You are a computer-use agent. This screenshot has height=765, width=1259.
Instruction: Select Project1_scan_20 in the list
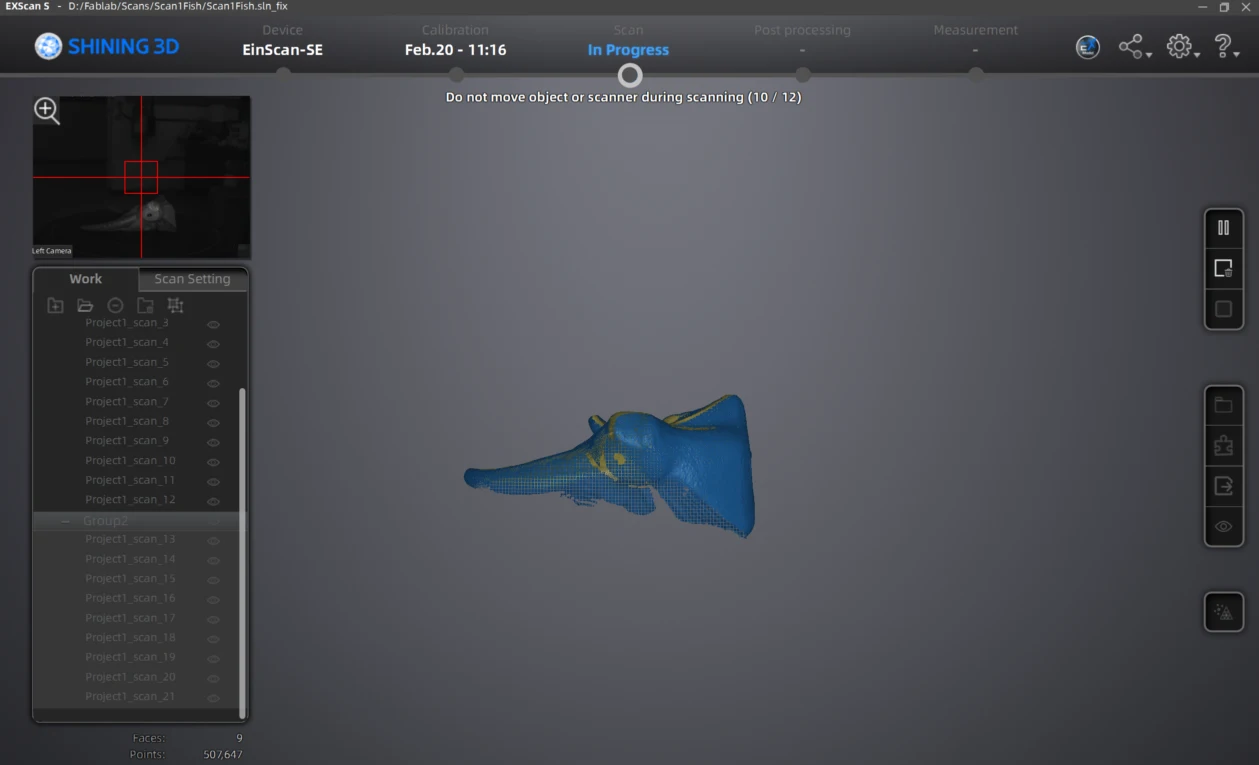pos(130,677)
